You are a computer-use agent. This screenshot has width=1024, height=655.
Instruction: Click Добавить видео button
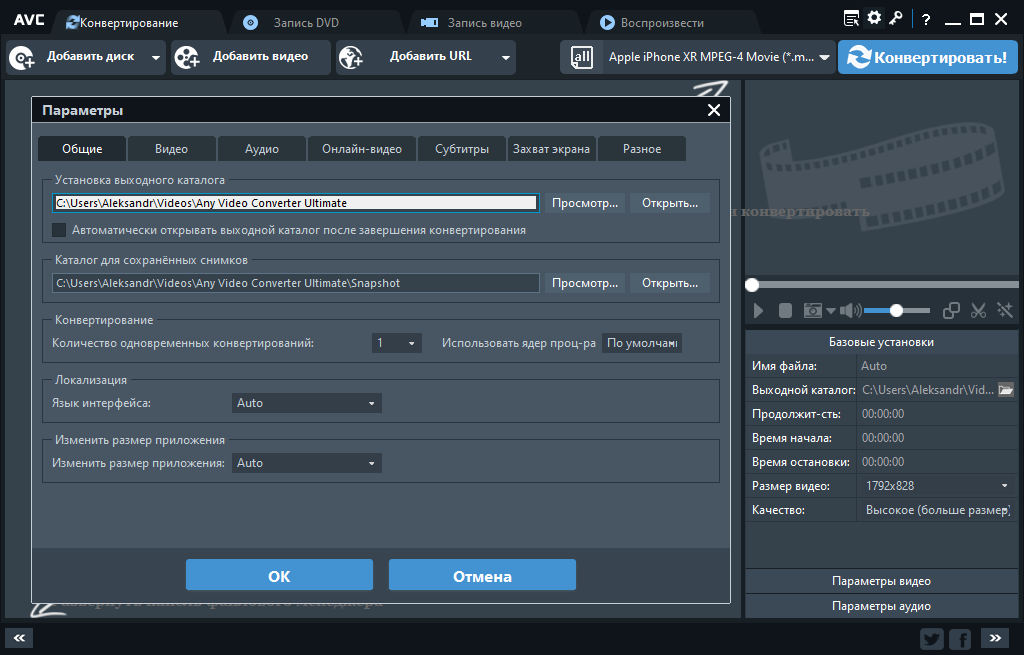(251, 57)
